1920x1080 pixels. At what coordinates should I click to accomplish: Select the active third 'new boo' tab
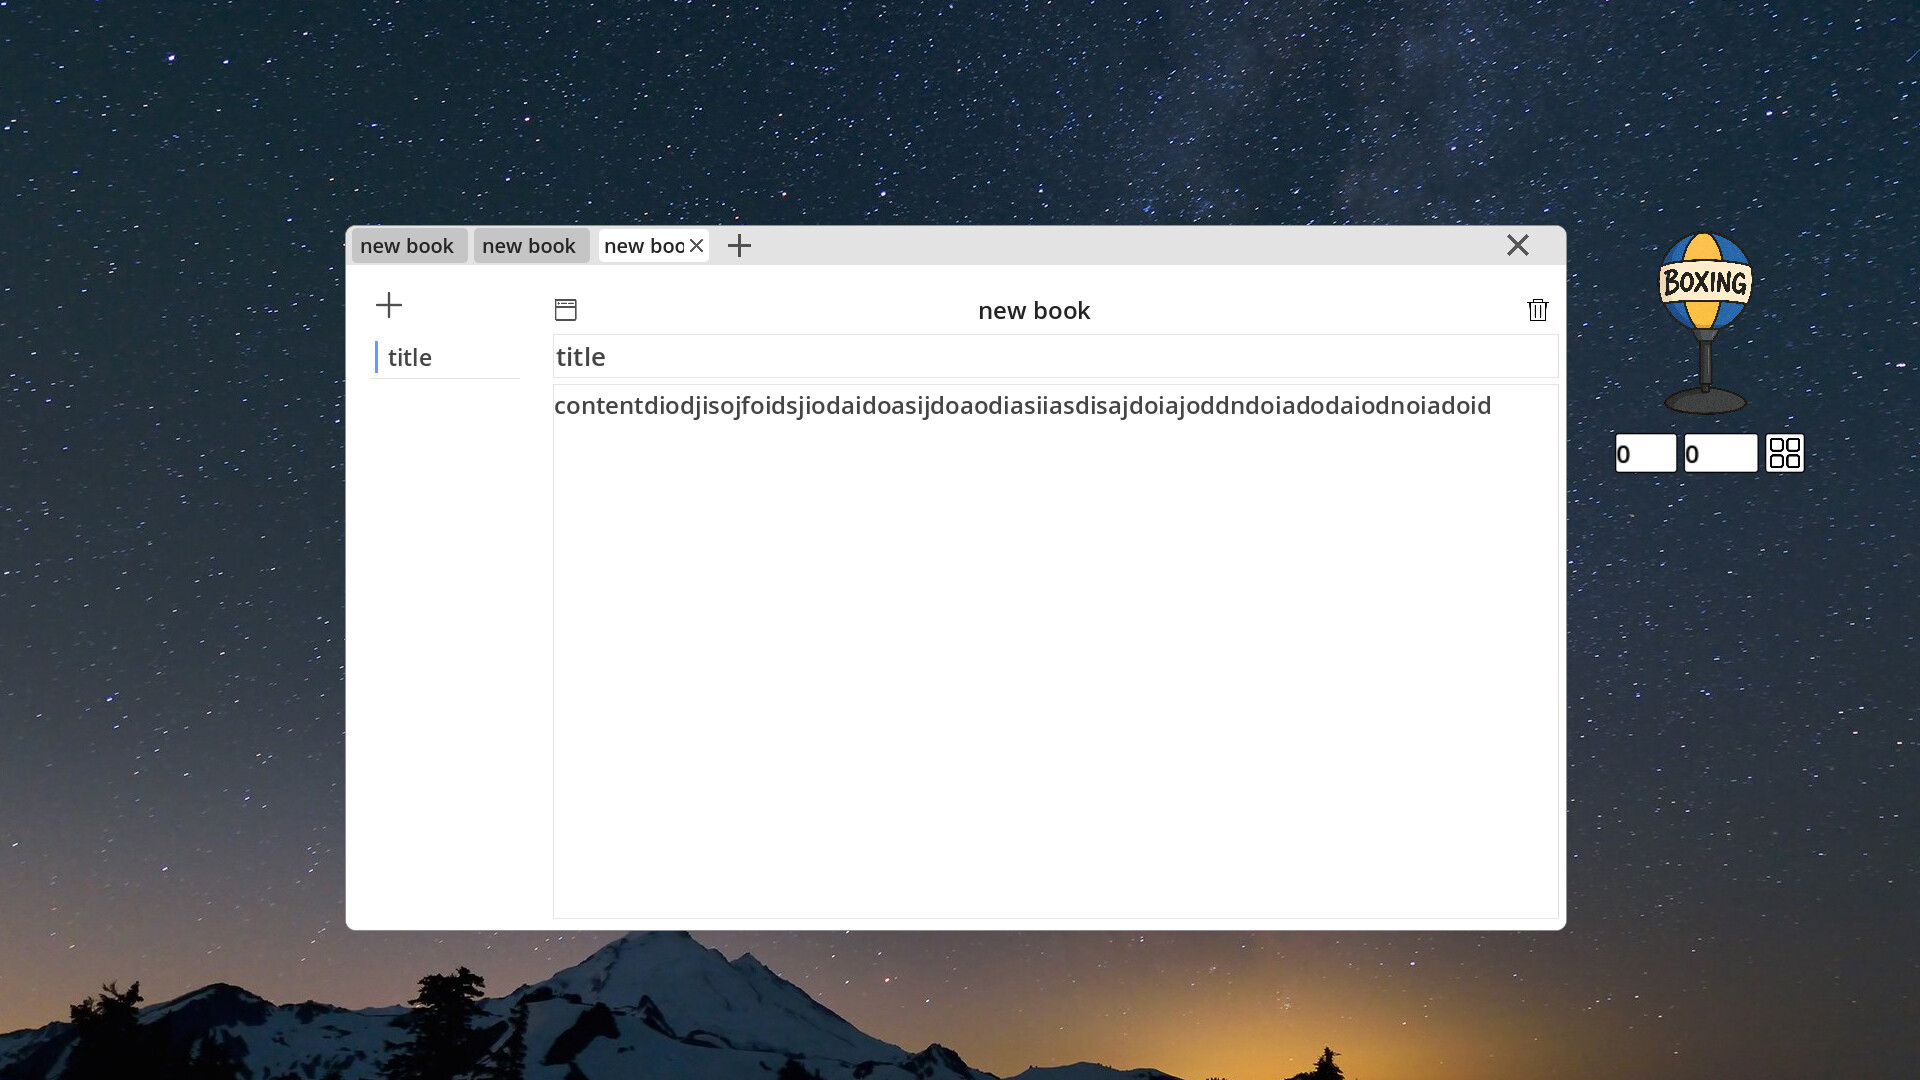pos(642,246)
